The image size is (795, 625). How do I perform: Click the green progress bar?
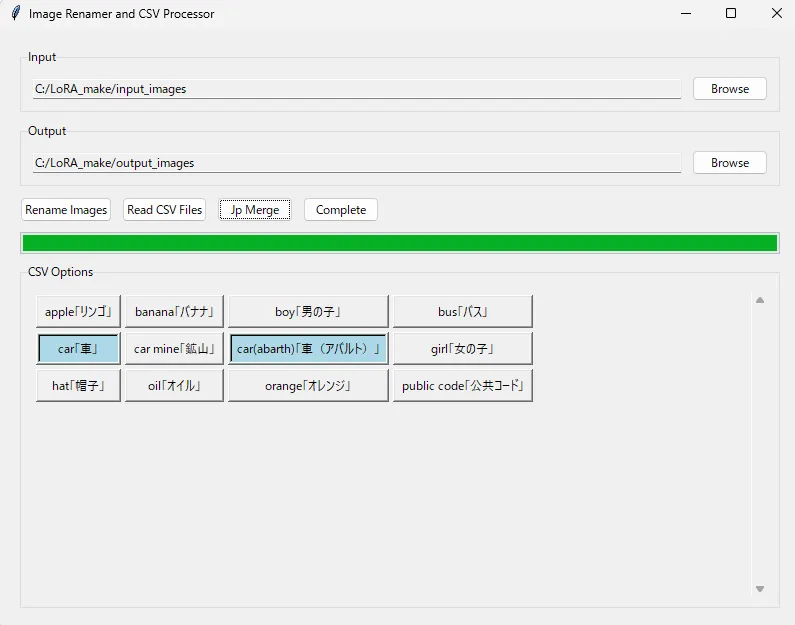pyautogui.click(x=399, y=243)
